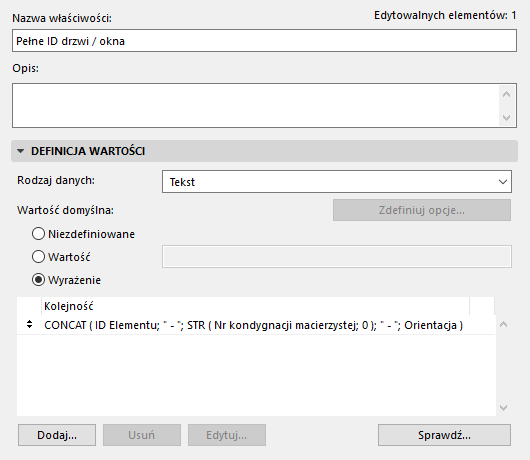This screenshot has width=530, height=460.
Task: Click the 'Rodzaj danych:' label
Action: tap(56, 180)
